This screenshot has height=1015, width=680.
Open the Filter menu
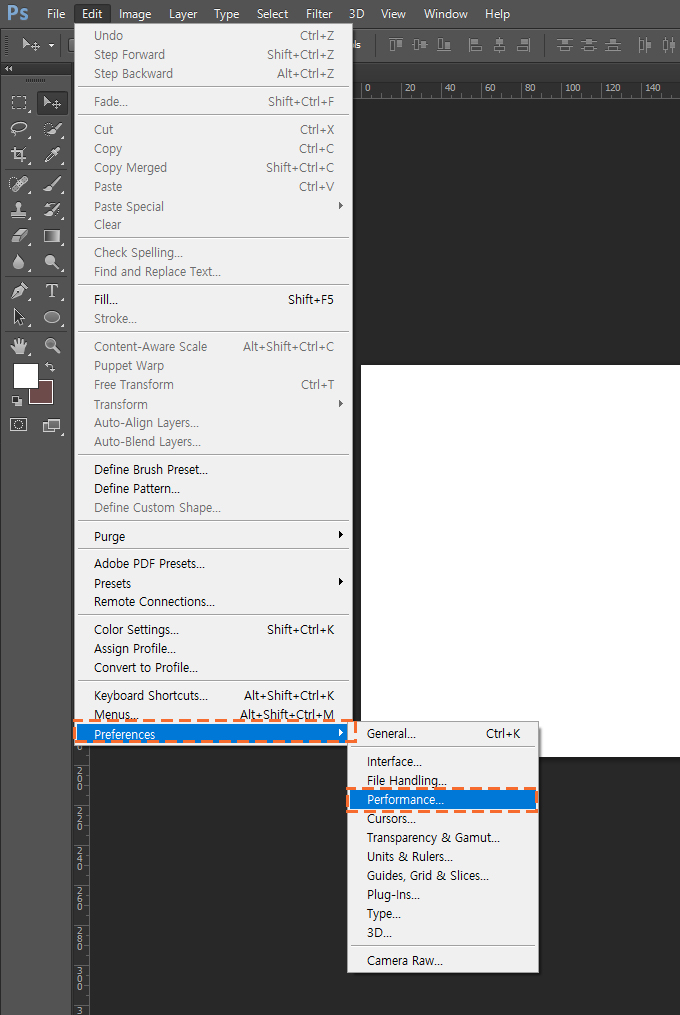(319, 14)
